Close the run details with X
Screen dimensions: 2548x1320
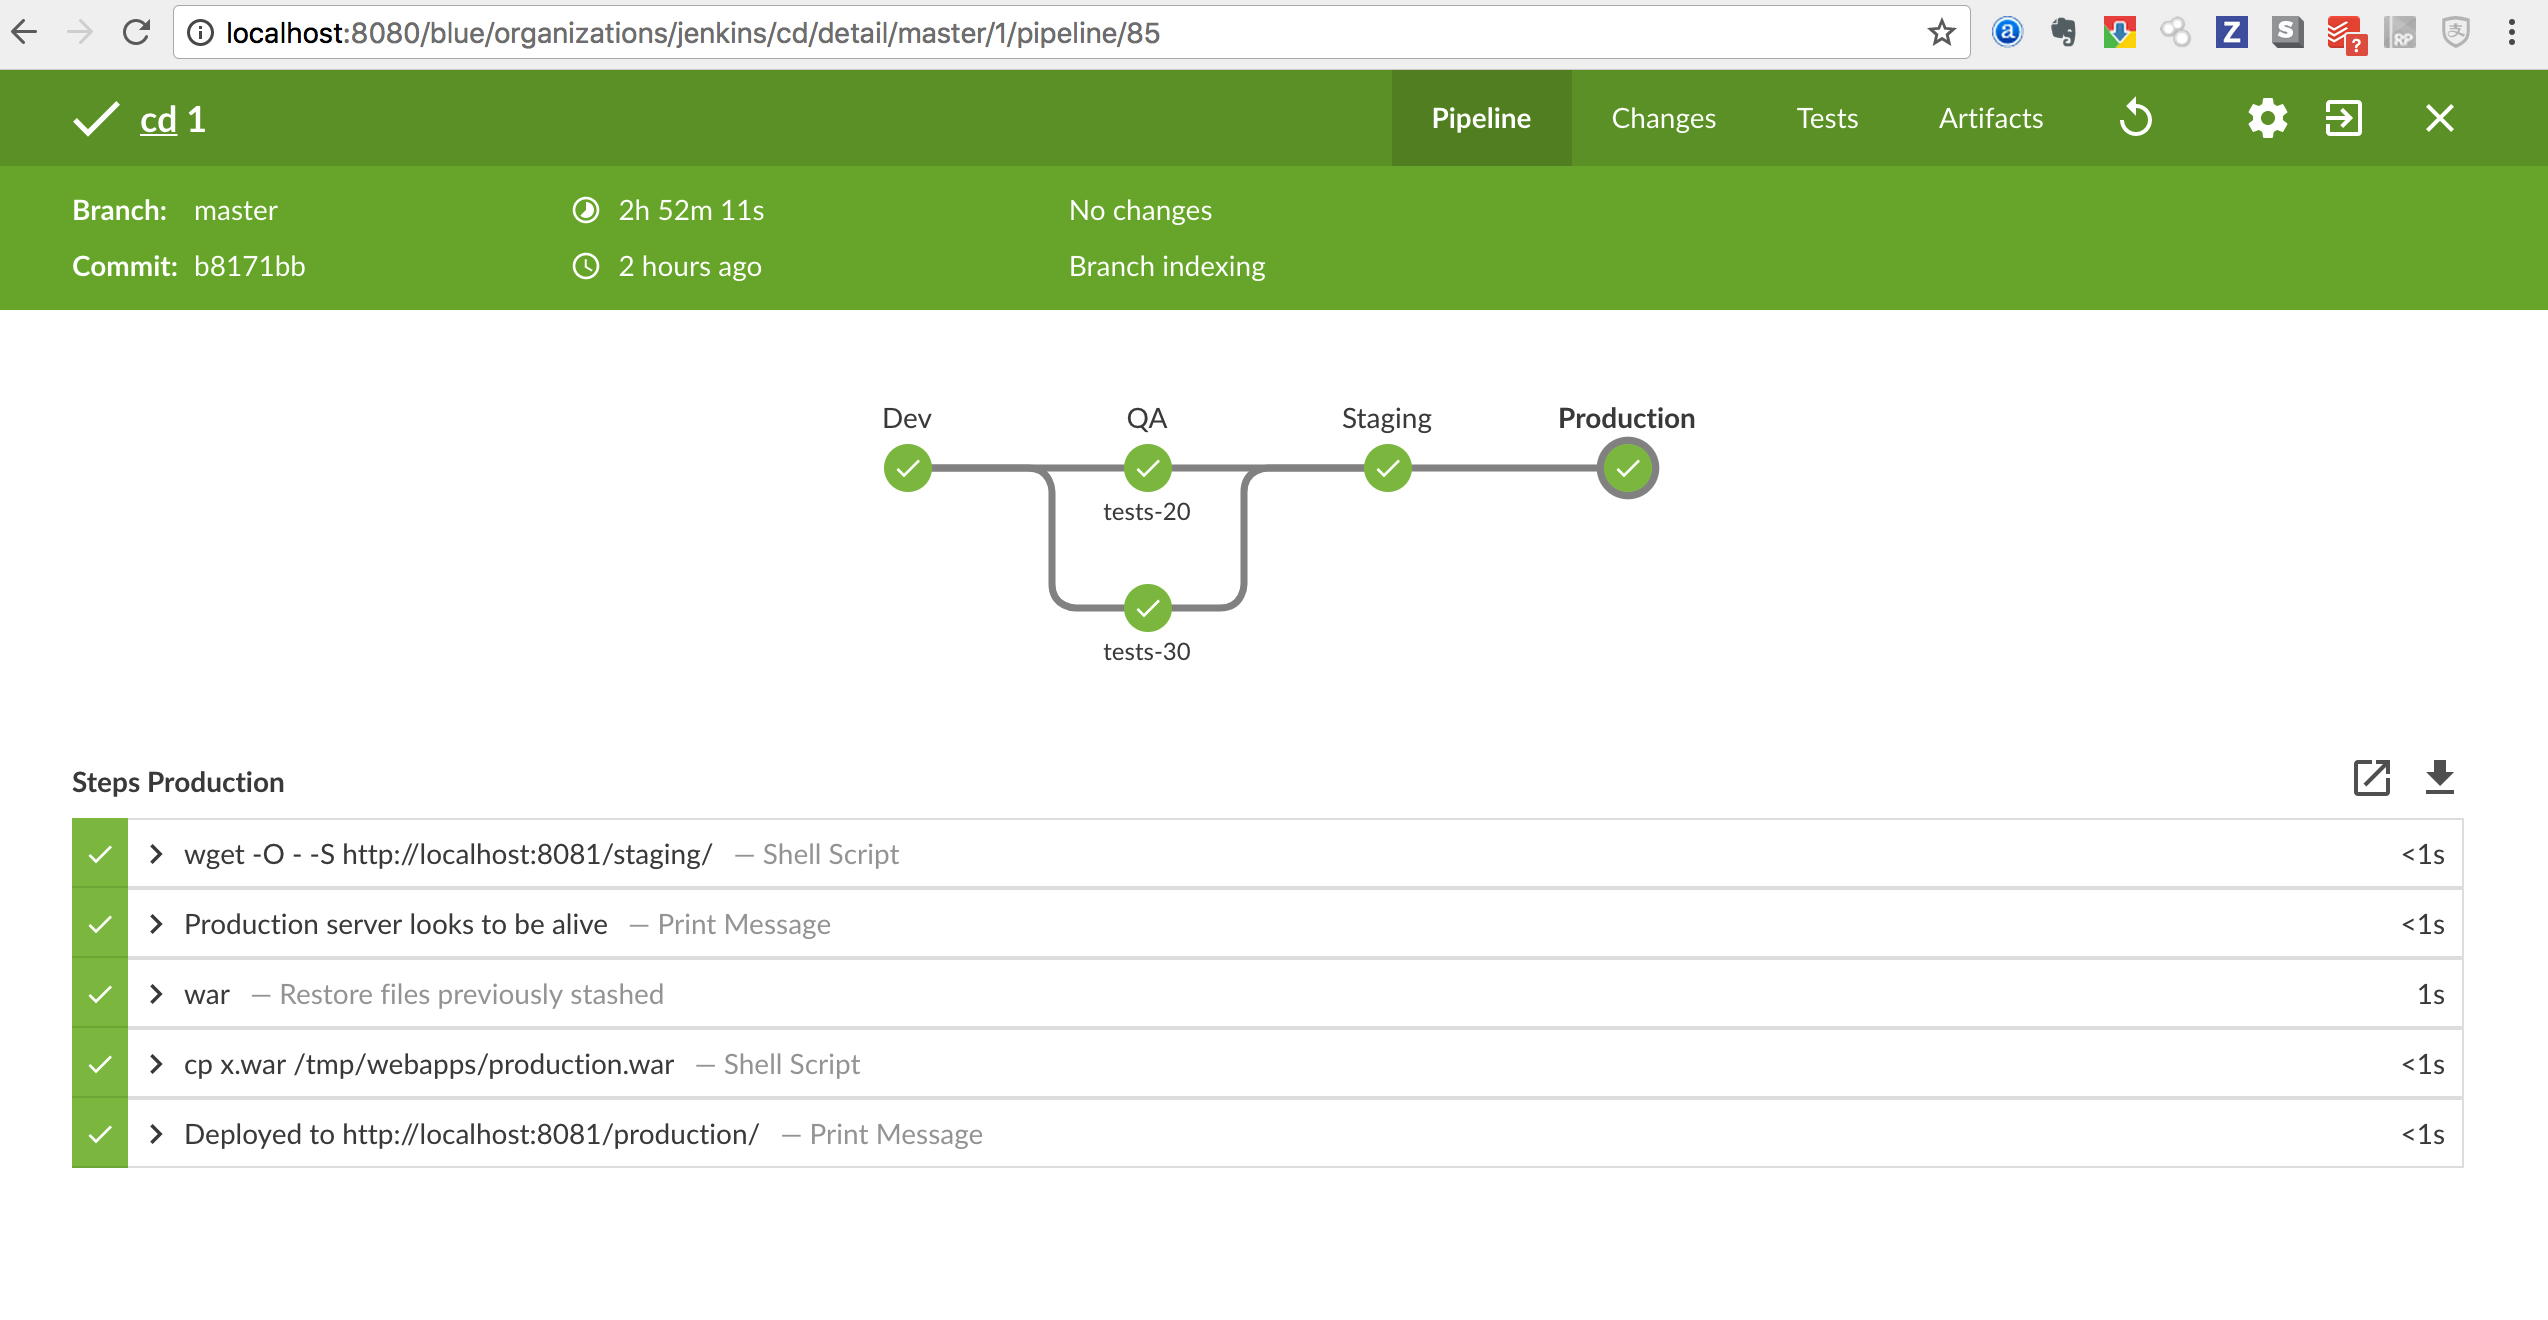[x=2439, y=118]
